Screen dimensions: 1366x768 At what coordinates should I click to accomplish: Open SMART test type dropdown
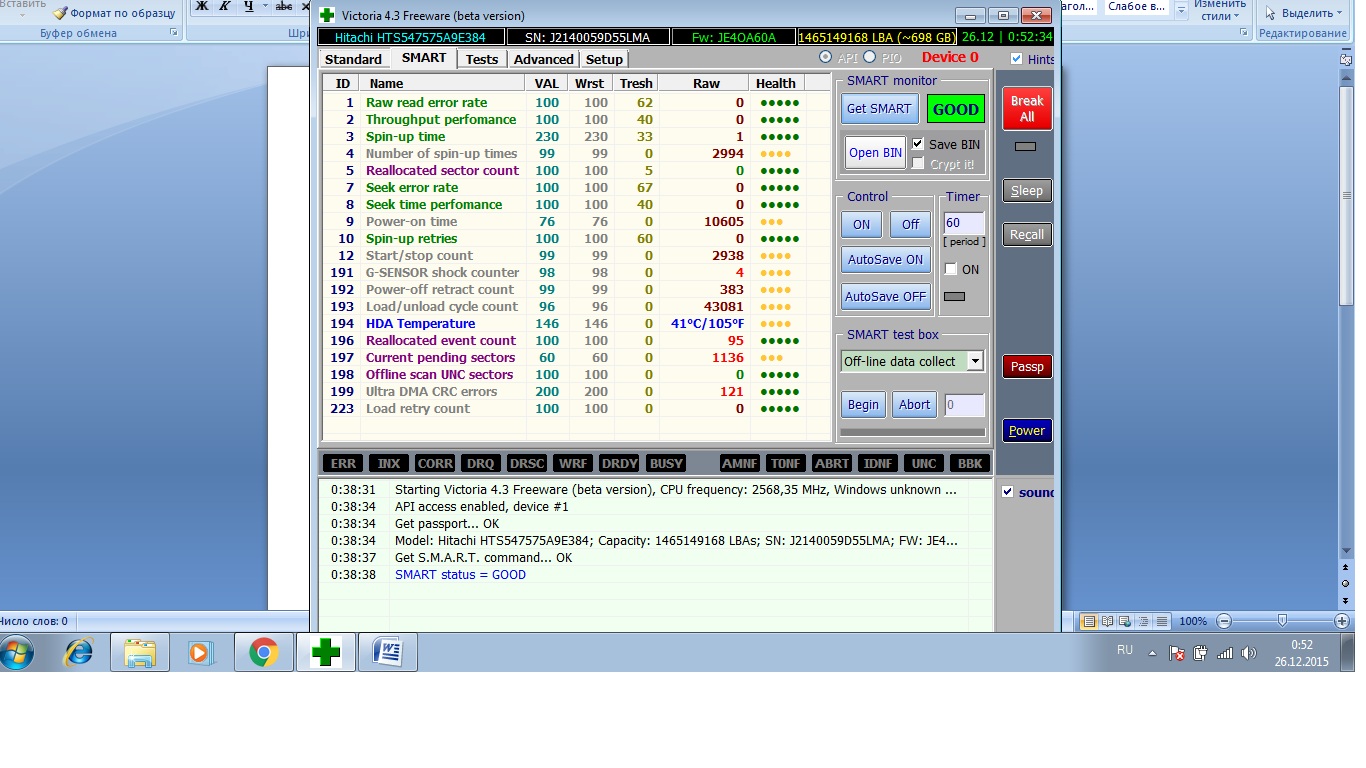975,361
